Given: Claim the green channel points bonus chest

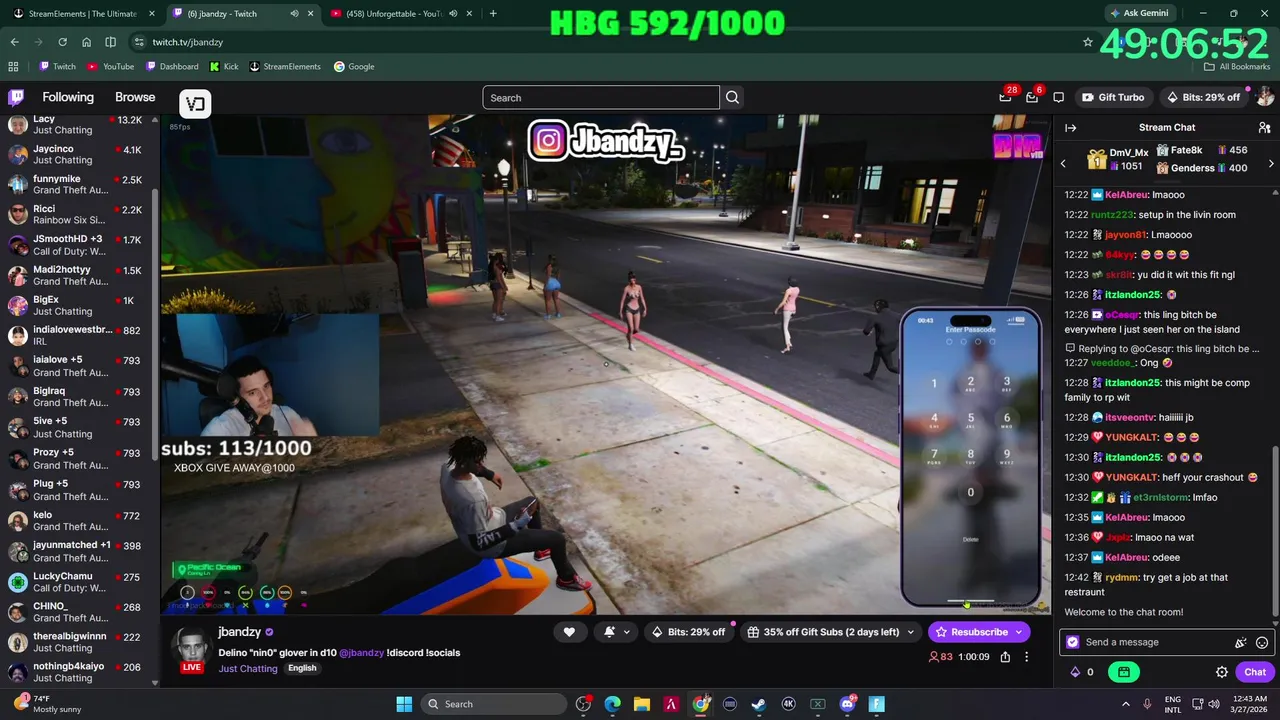Looking at the screenshot, I should tap(1124, 672).
